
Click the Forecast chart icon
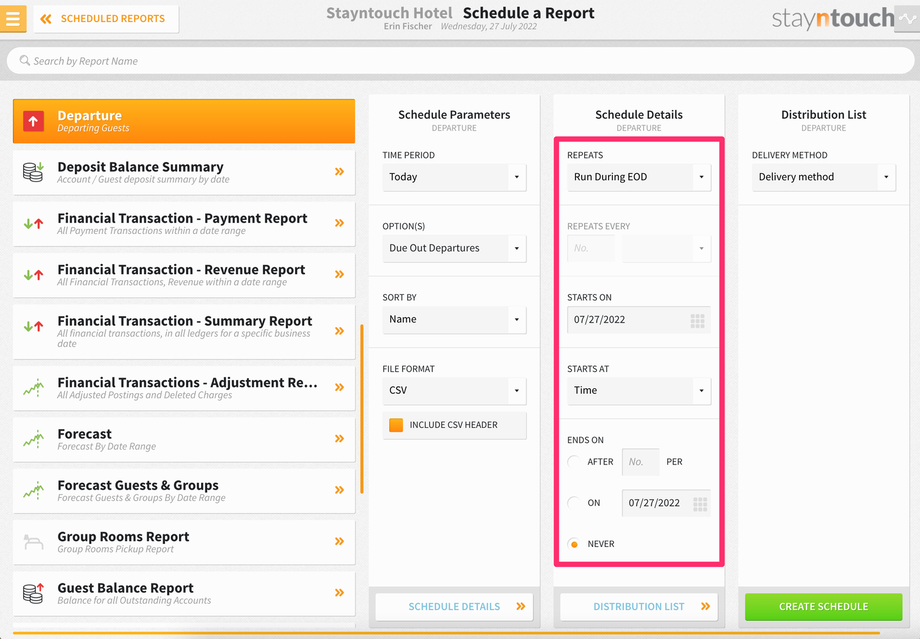tap(33, 438)
